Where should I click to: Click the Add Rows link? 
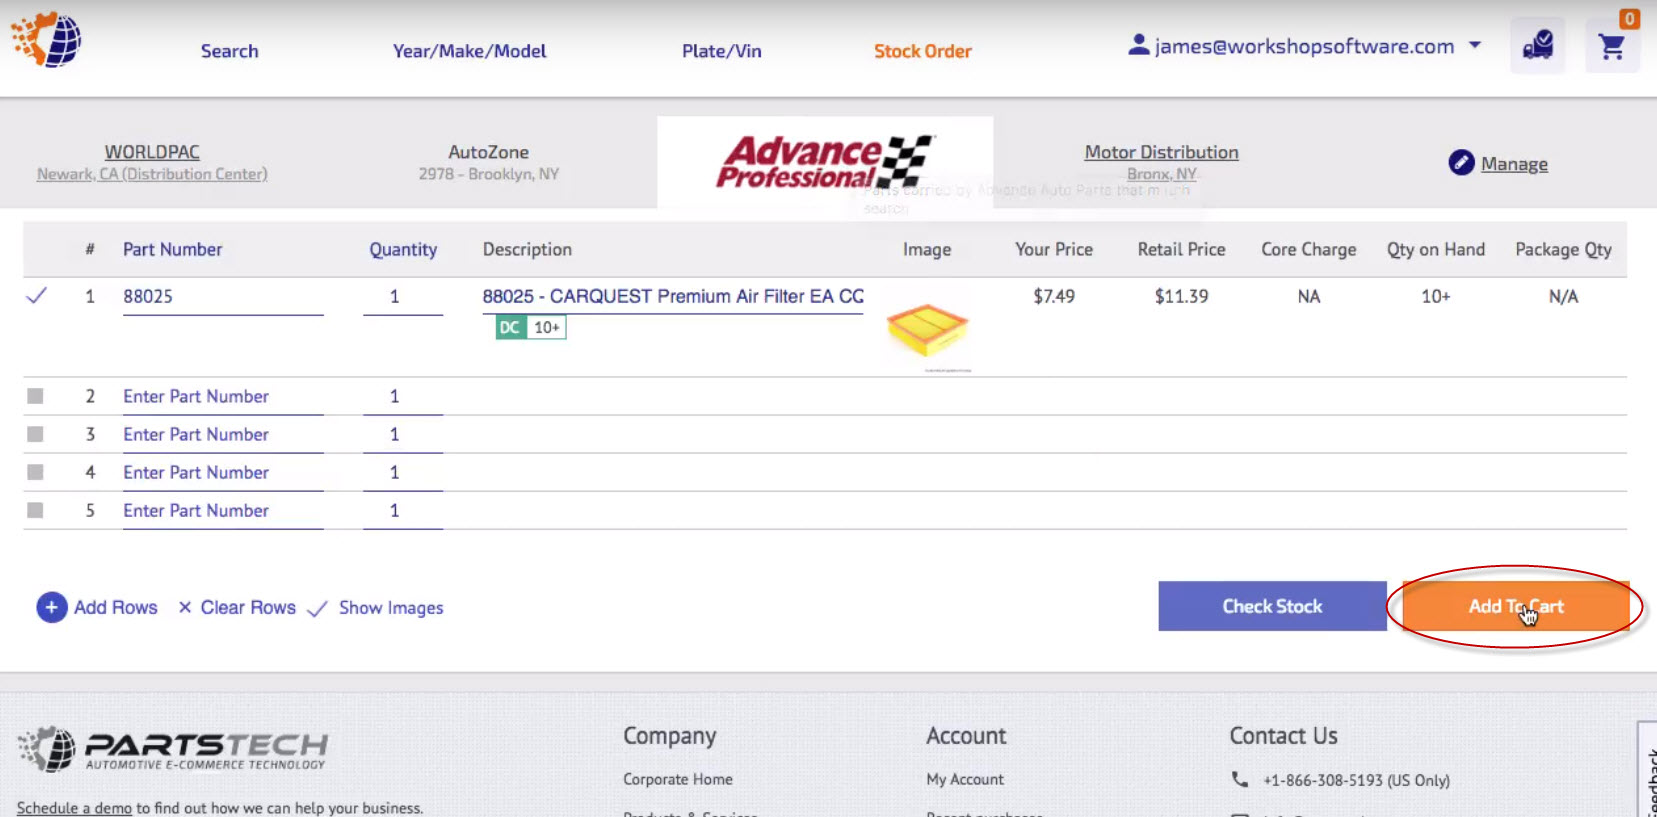(115, 607)
